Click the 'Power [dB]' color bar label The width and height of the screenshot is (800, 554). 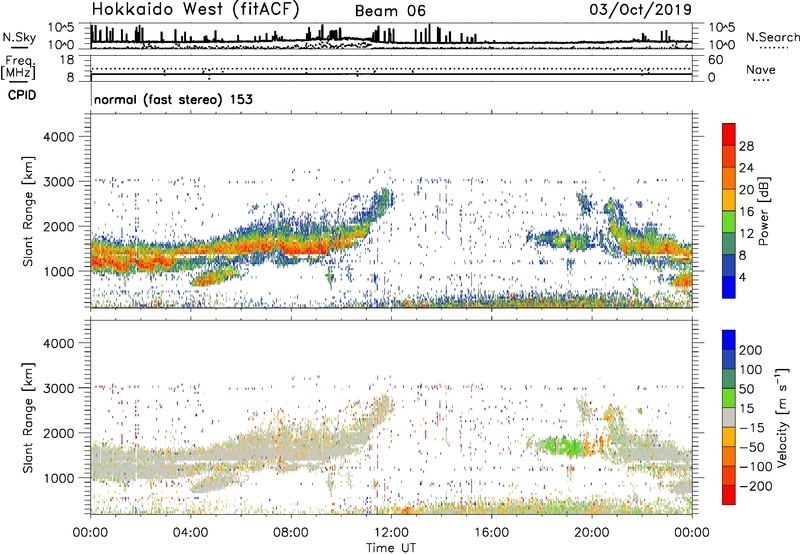(763, 211)
